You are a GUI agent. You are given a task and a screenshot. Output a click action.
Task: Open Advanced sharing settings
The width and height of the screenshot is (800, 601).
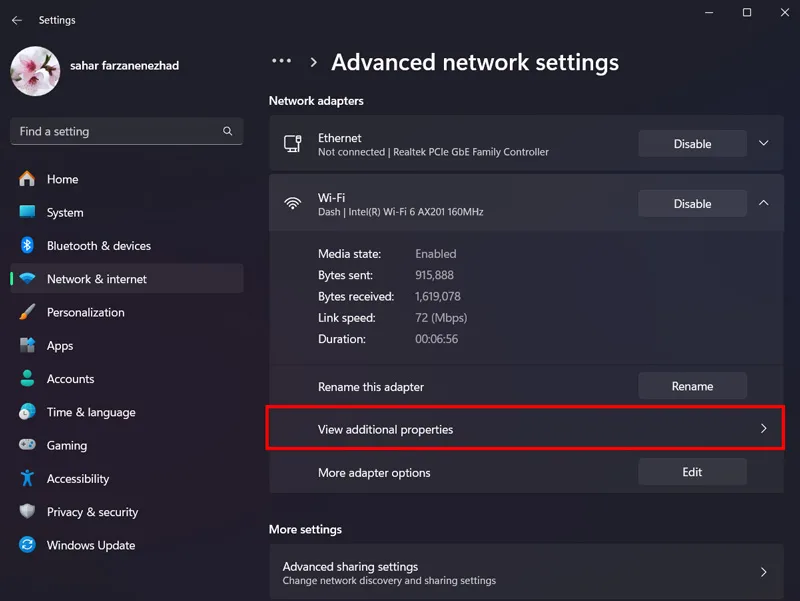tap(526, 572)
